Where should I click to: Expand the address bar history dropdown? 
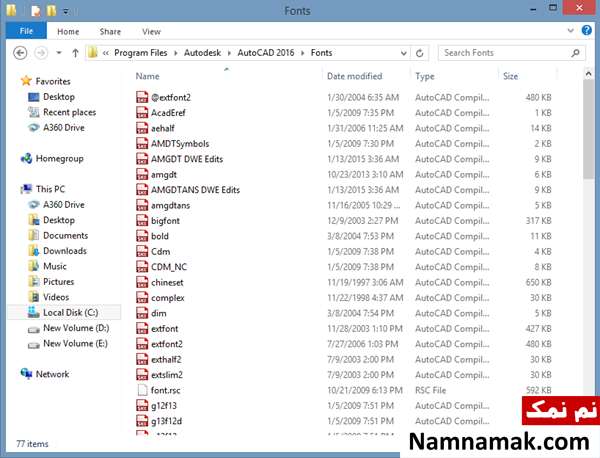403,53
